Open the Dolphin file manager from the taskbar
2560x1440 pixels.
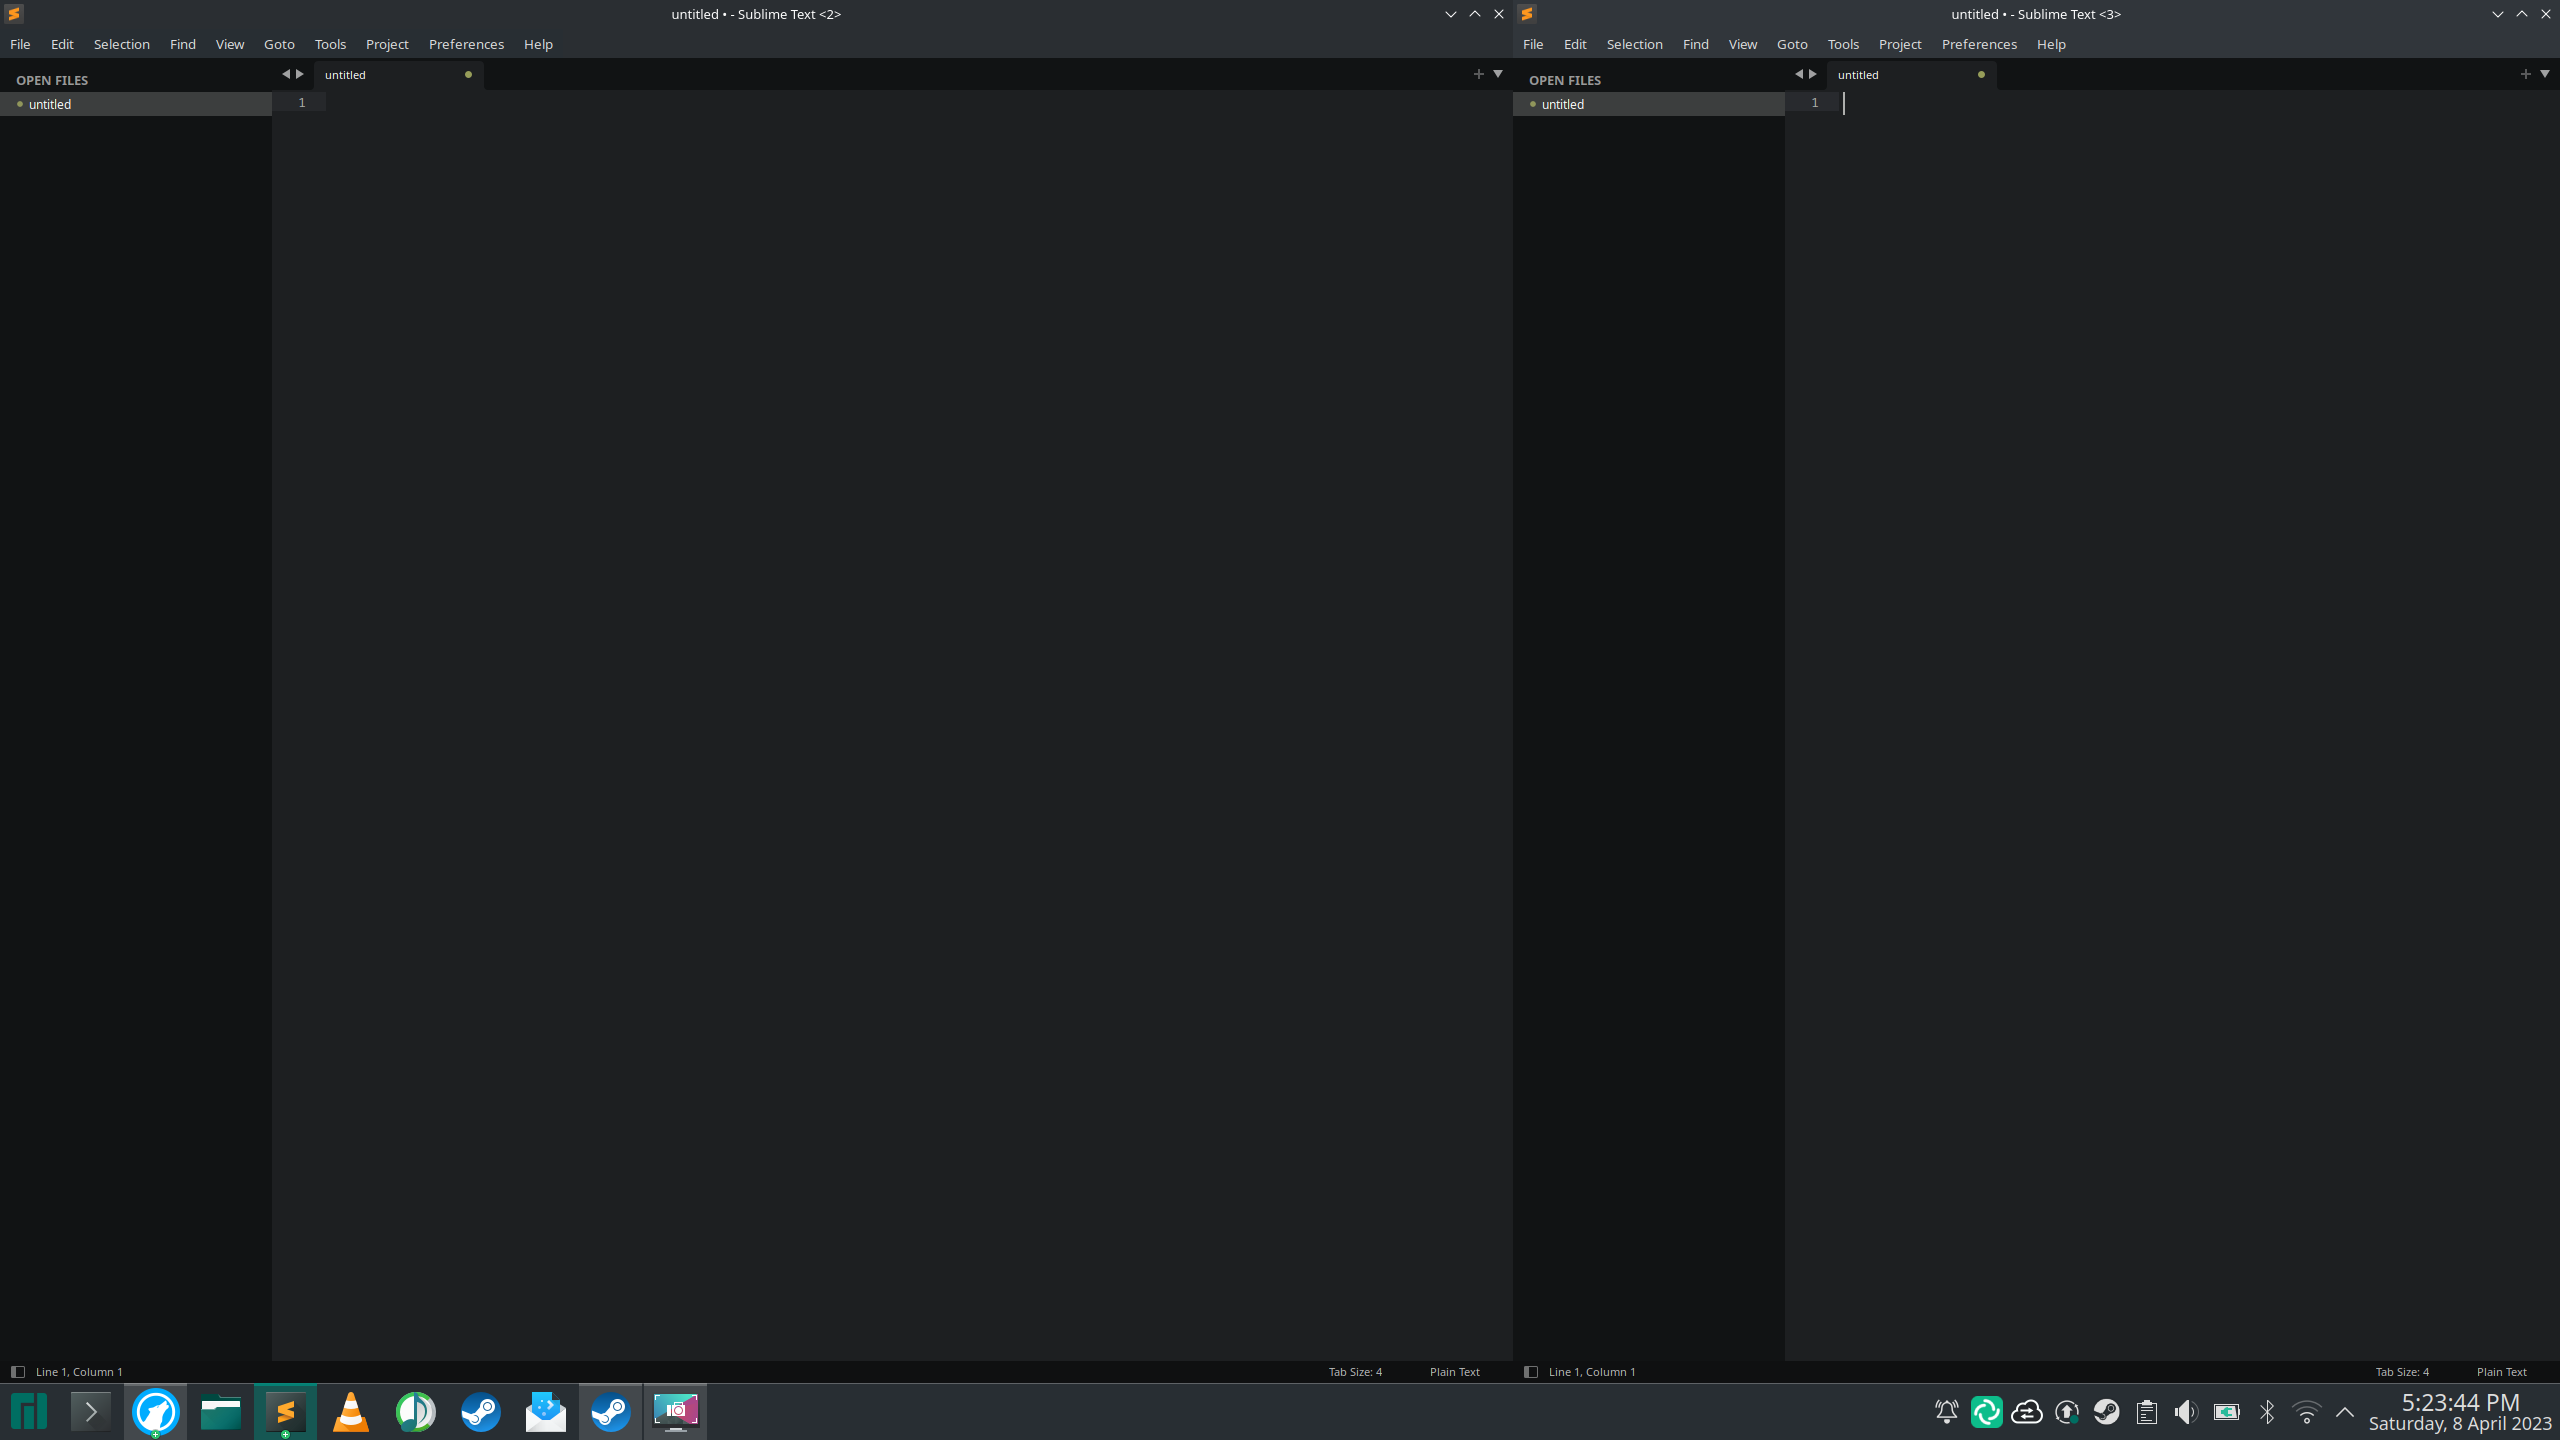tap(220, 1412)
